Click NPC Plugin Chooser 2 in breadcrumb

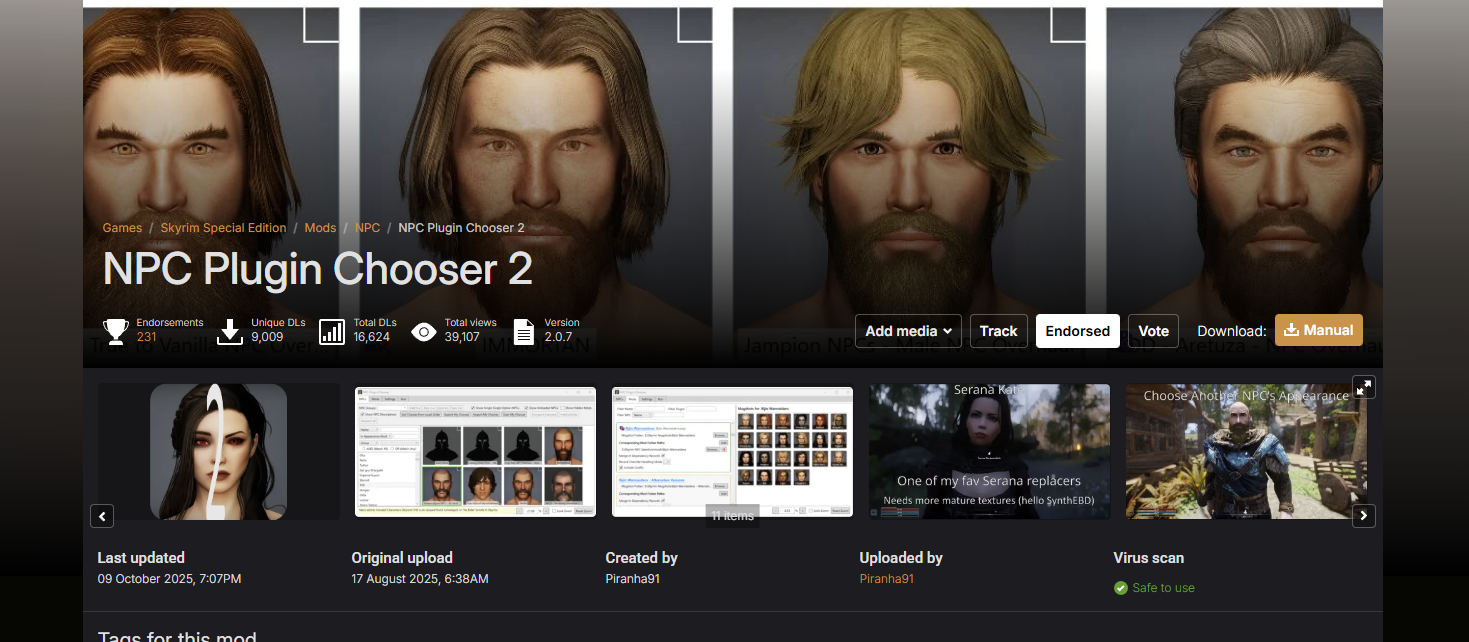click(461, 228)
